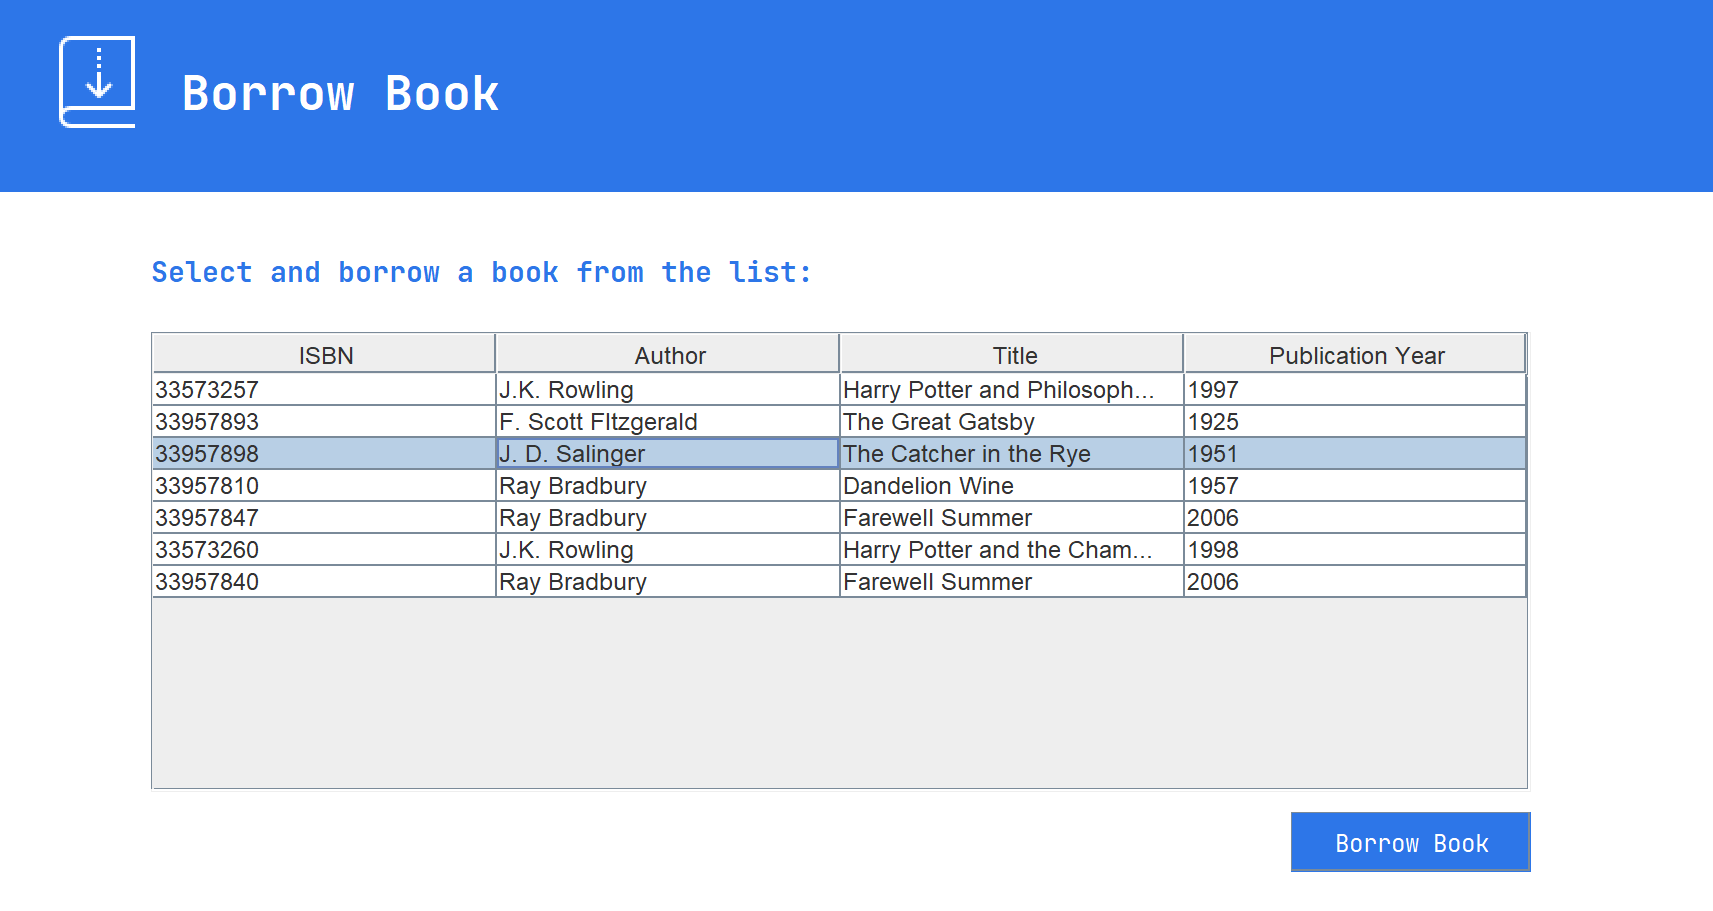The height and width of the screenshot is (911, 1713).
Task: Click the 1998 publication year cell
Action: [1355, 549]
